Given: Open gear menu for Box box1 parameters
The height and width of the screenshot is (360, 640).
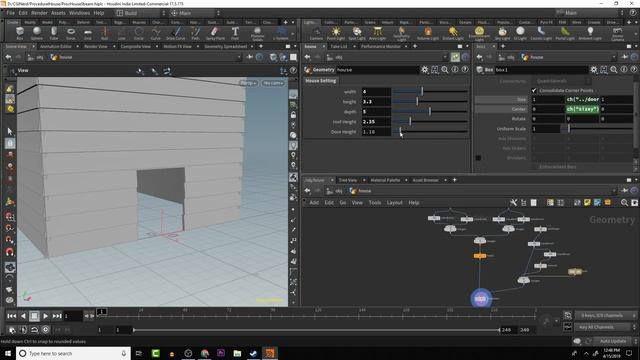Looking at the screenshot, I should click(594, 70).
